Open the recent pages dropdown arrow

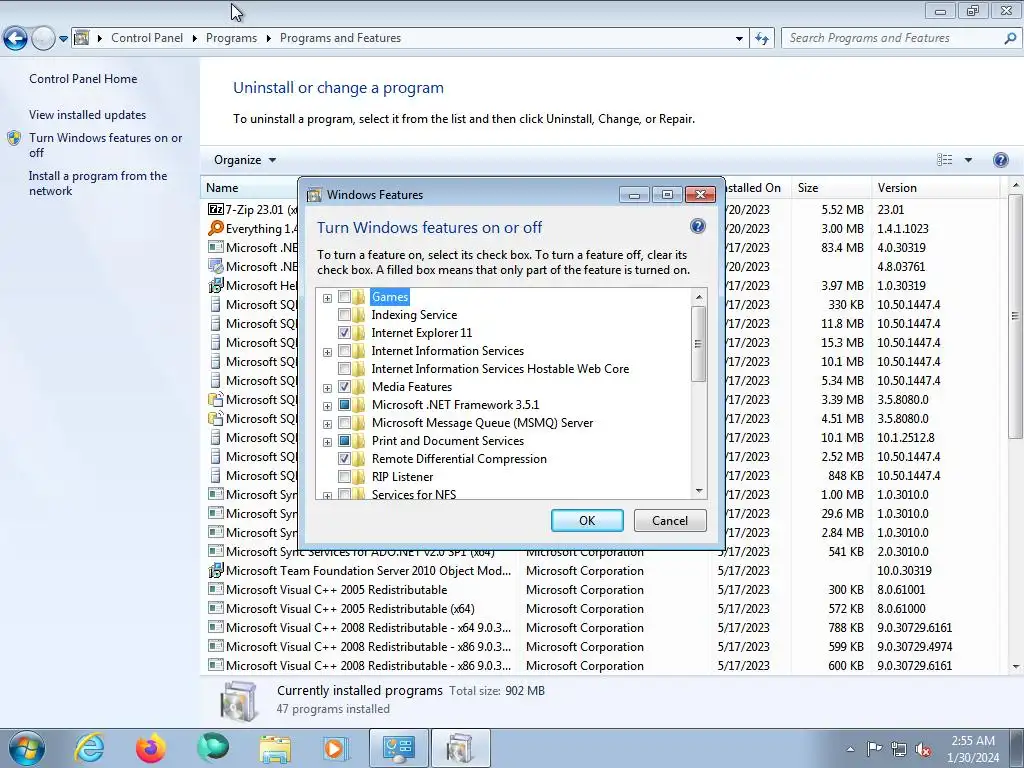[63, 39]
